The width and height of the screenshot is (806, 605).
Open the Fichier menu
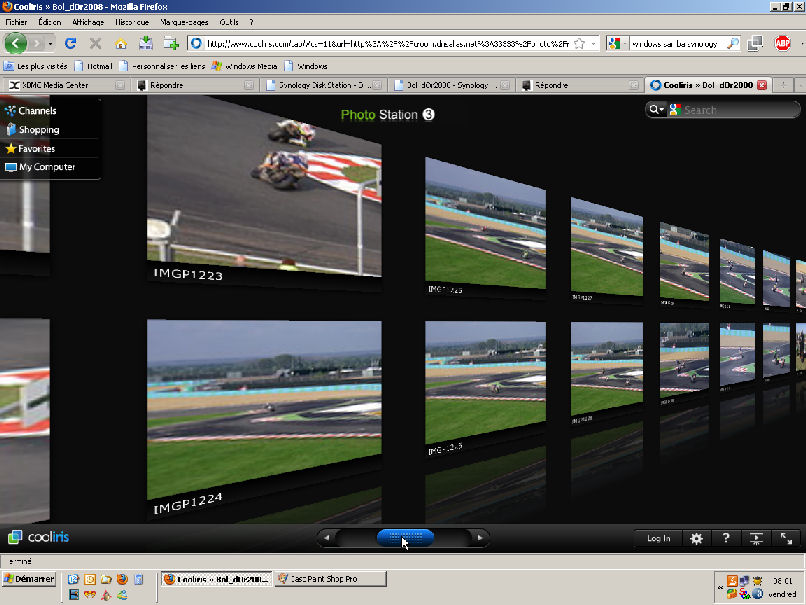[16, 22]
